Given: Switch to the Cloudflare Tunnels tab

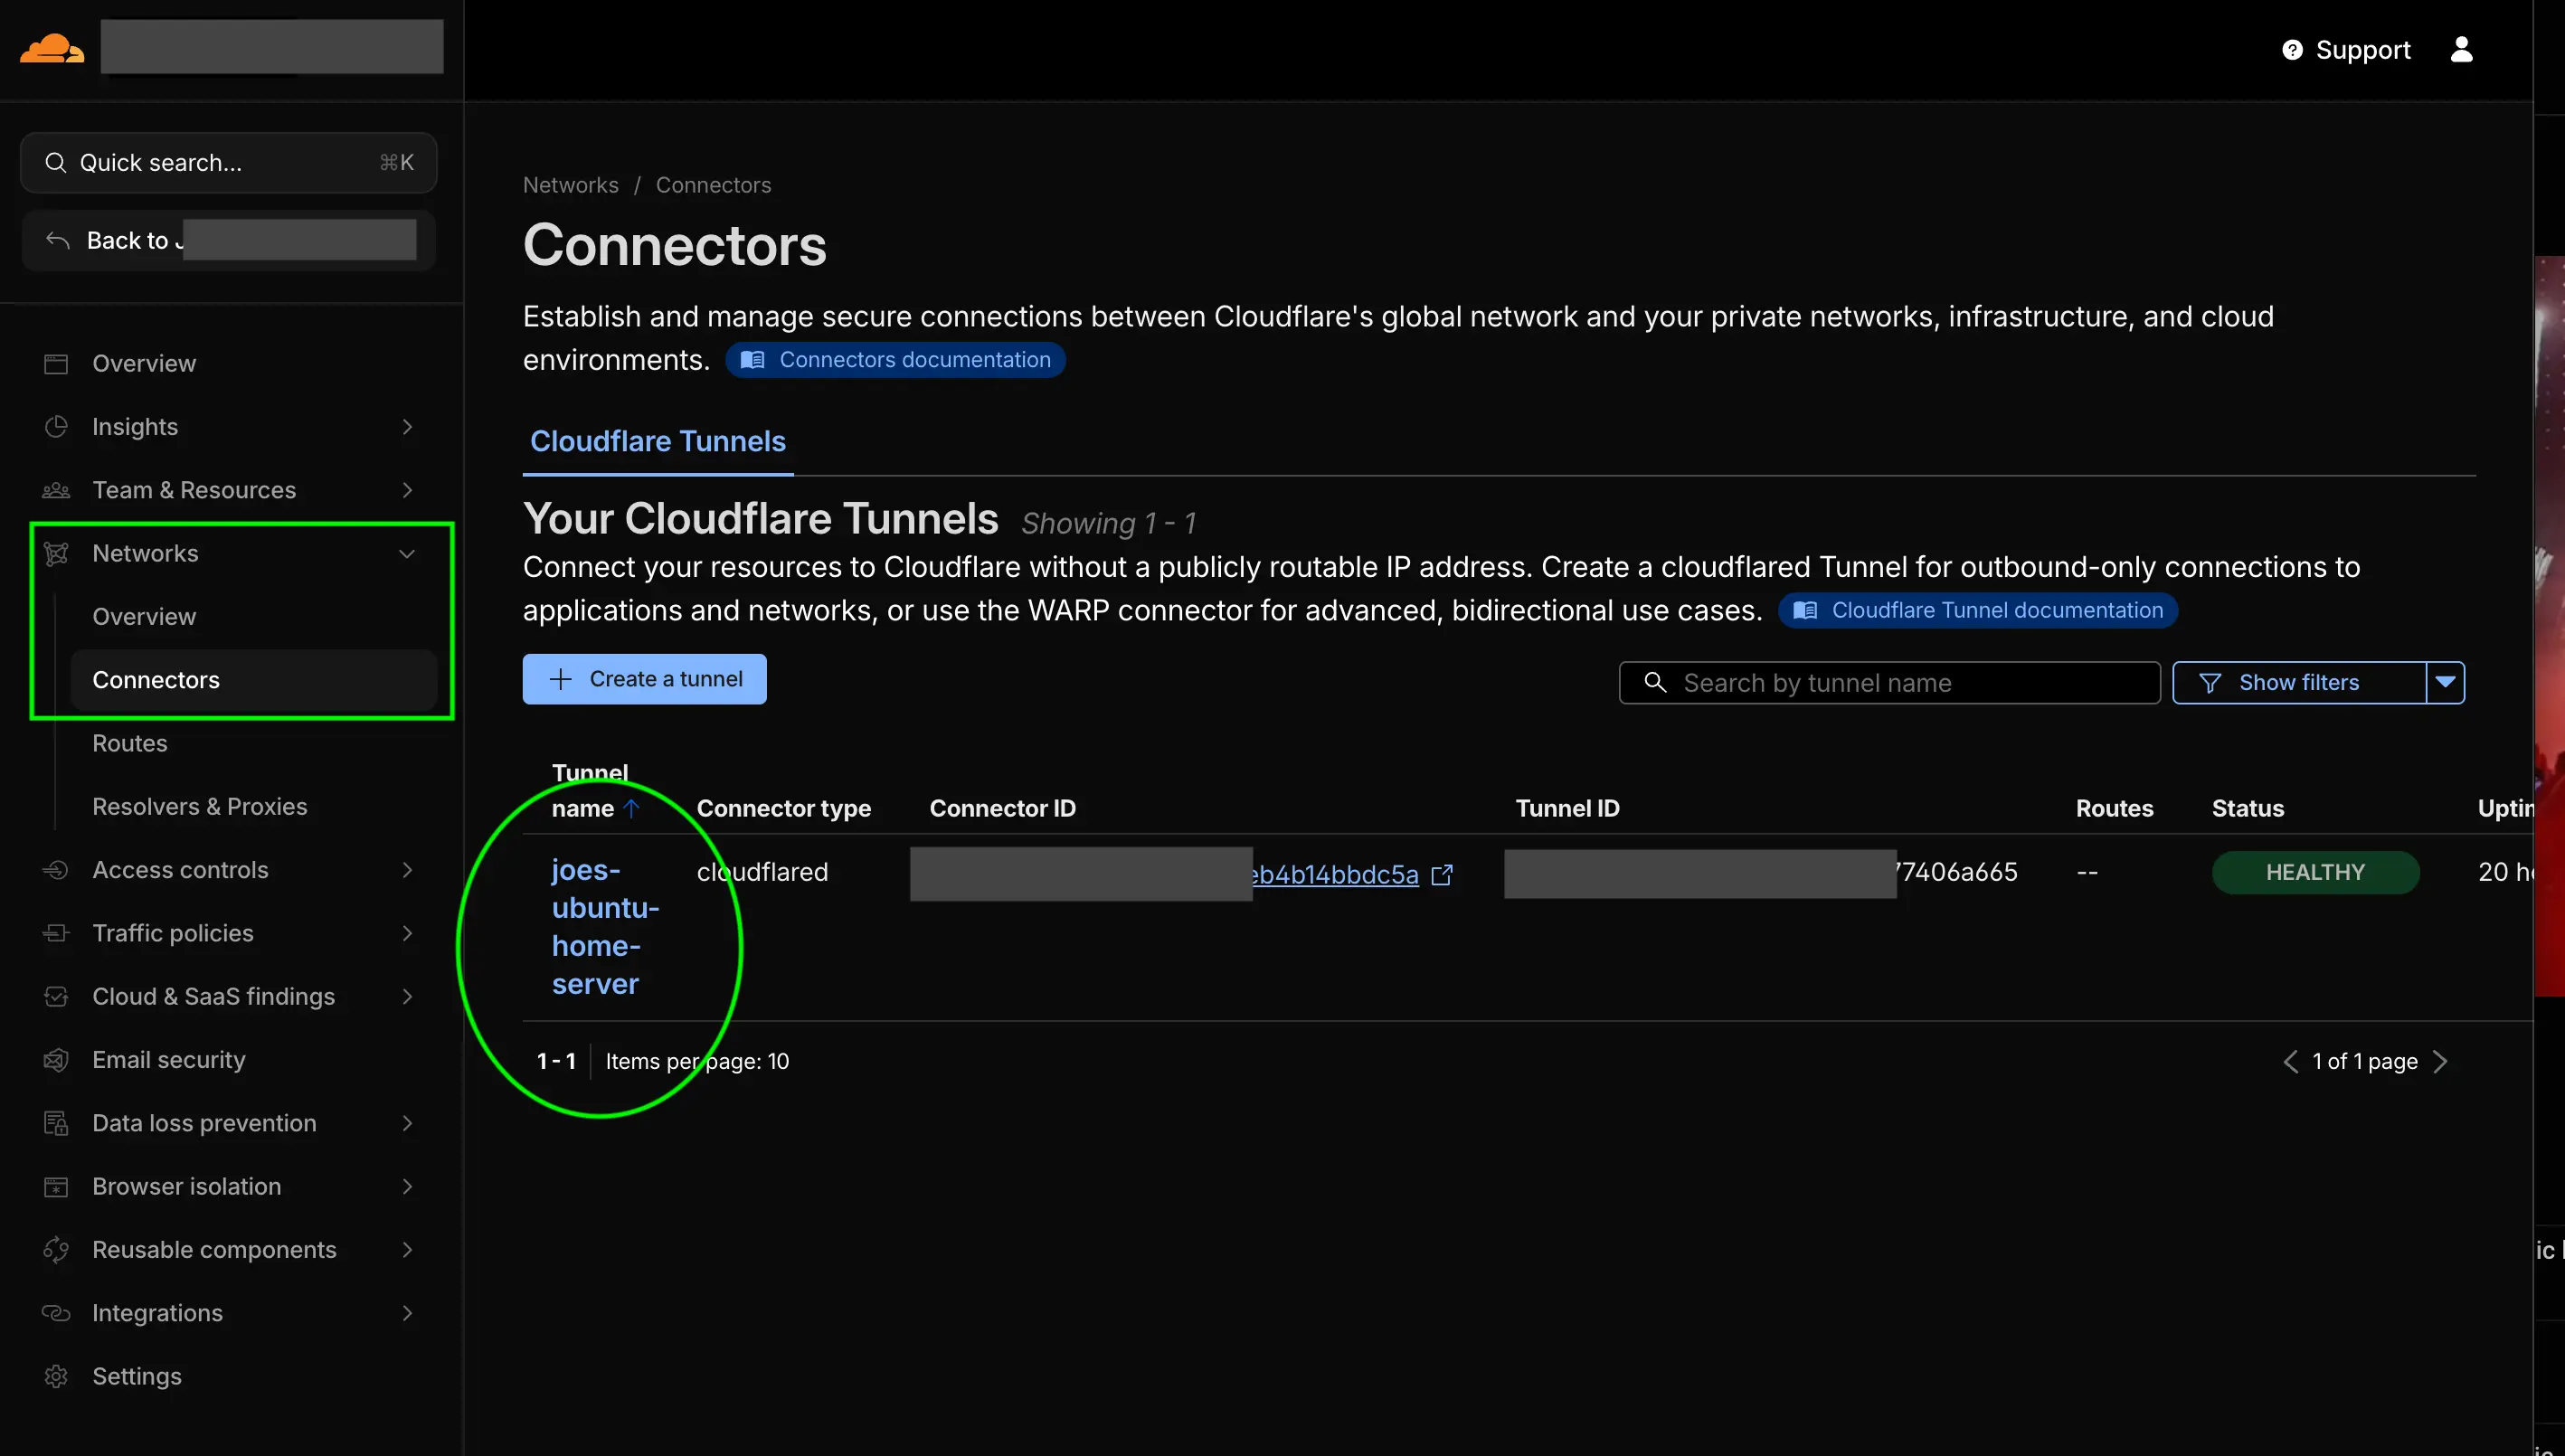Looking at the screenshot, I should click(x=657, y=441).
